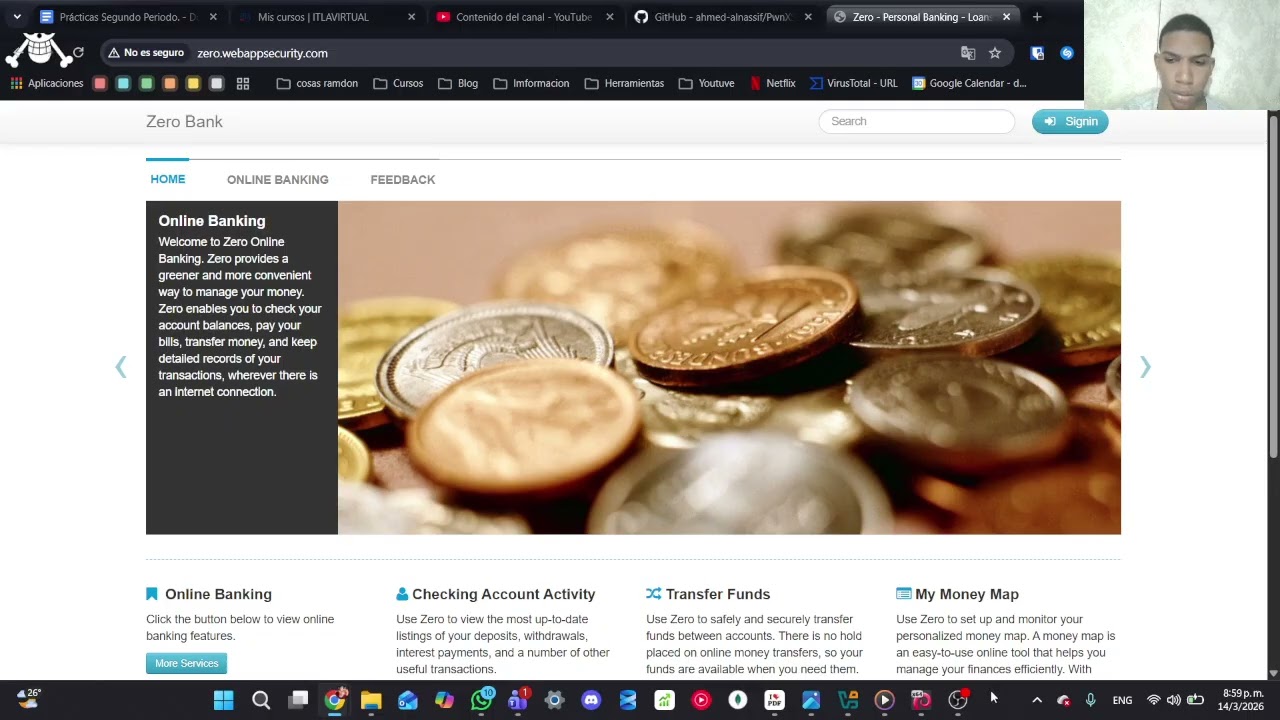Open volume control tray icon
This screenshot has height=720, width=1280.
pos(1174,700)
